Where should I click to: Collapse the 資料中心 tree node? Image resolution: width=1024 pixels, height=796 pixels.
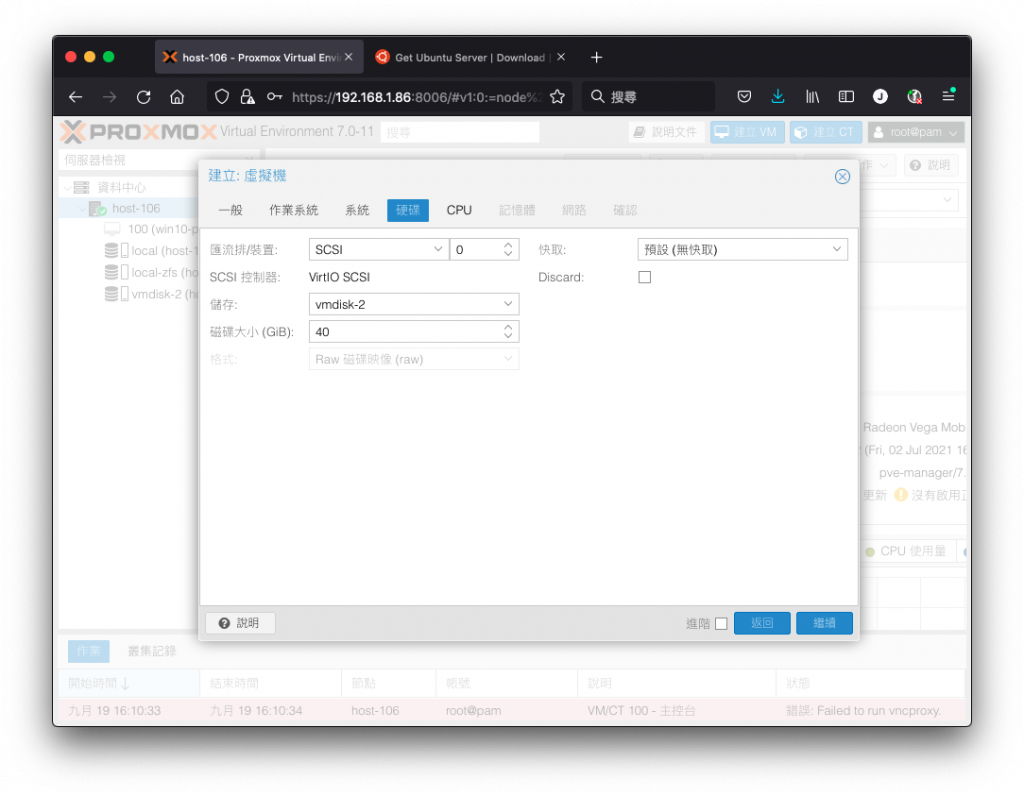67,188
